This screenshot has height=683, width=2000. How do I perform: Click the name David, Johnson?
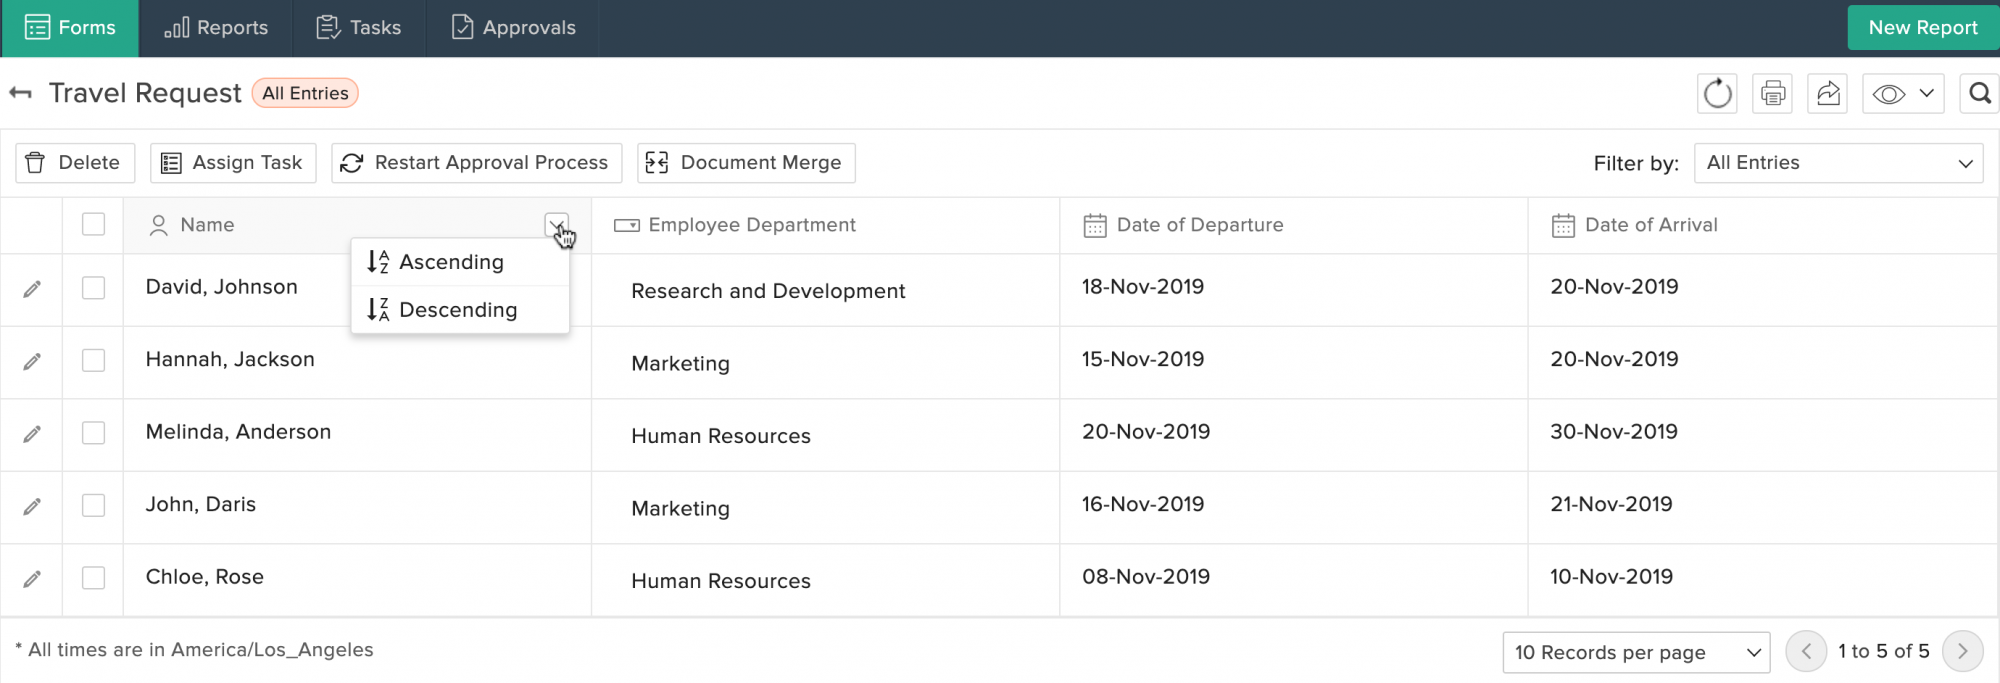[222, 287]
